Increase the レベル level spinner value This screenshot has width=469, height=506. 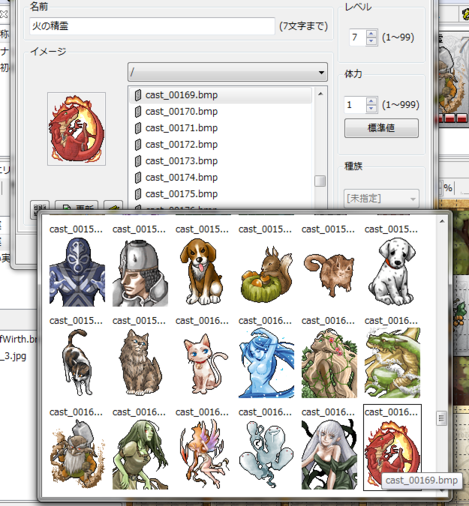coord(371,33)
